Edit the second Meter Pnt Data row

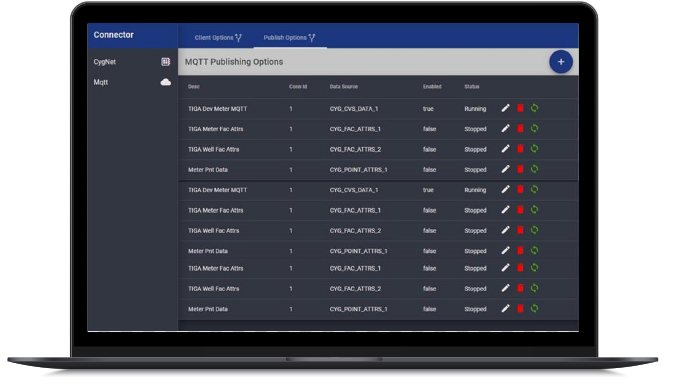[x=505, y=250]
